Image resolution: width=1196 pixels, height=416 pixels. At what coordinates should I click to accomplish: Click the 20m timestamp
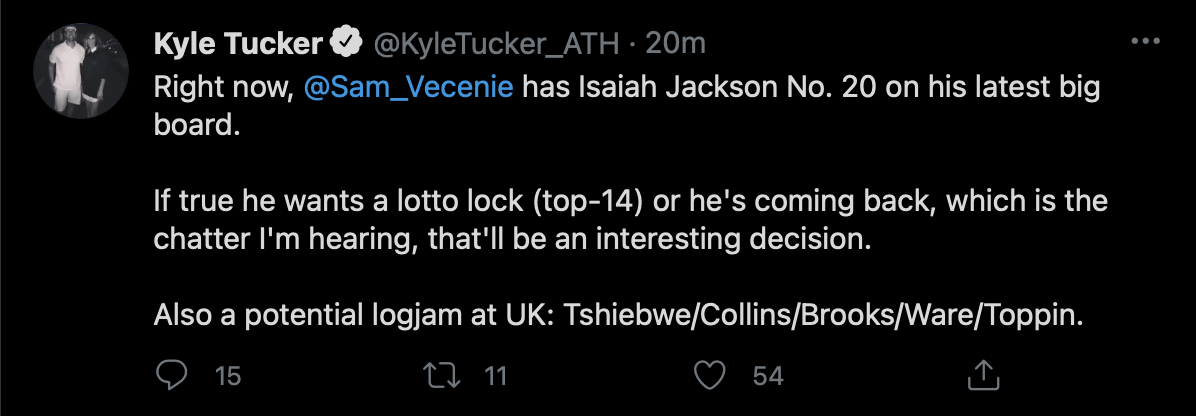point(678,44)
